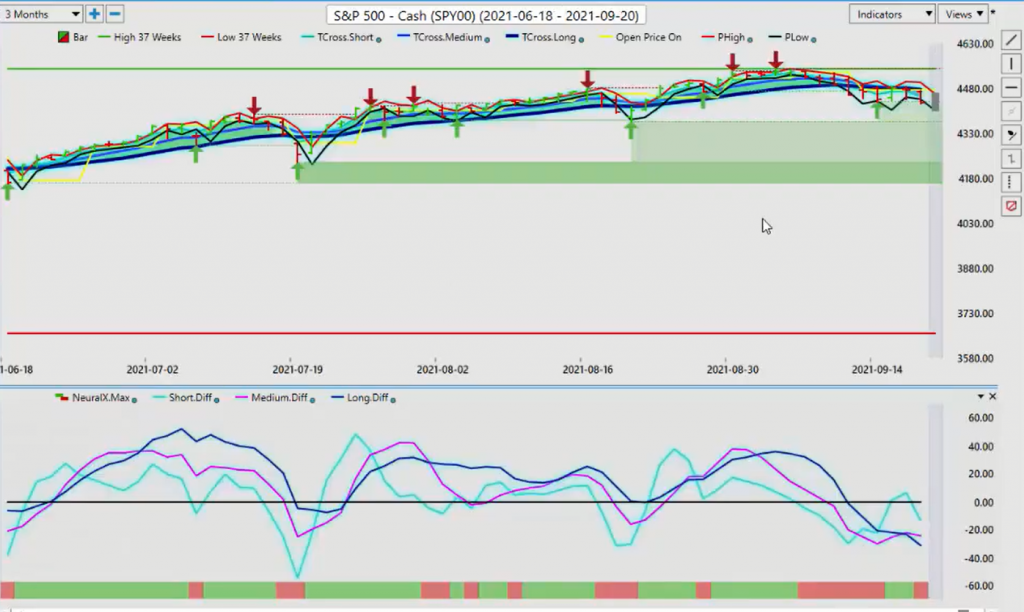
Task: Open the Views dropdown
Action: (963, 14)
